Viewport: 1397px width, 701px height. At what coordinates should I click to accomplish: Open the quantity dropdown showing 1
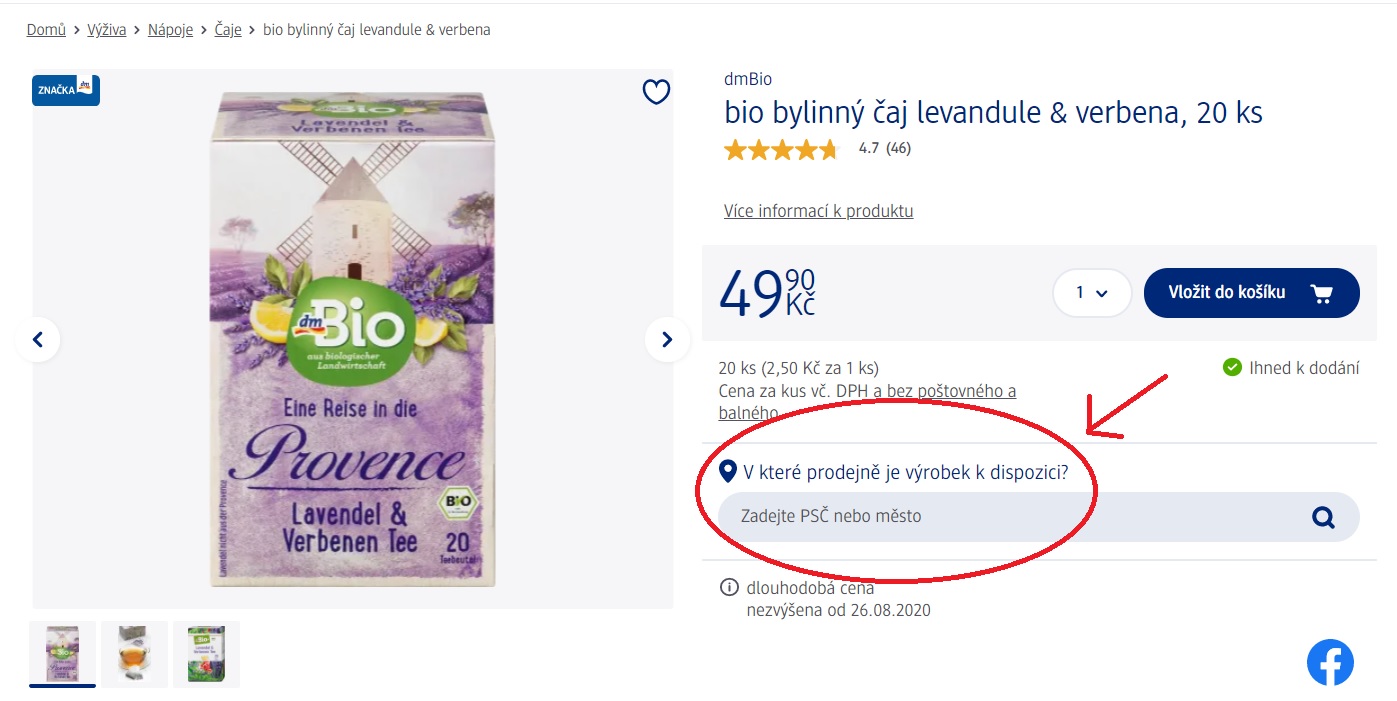(x=1091, y=293)
